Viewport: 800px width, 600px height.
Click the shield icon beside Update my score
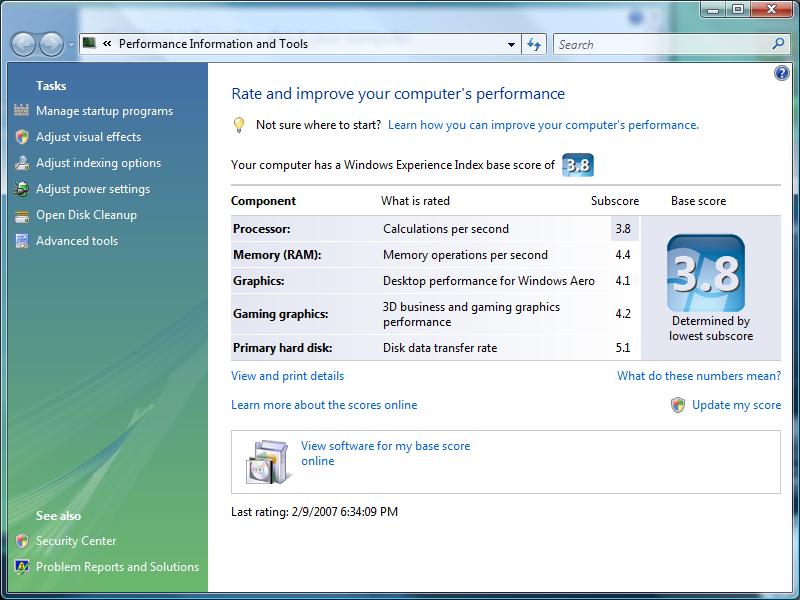tap(678, 405)
